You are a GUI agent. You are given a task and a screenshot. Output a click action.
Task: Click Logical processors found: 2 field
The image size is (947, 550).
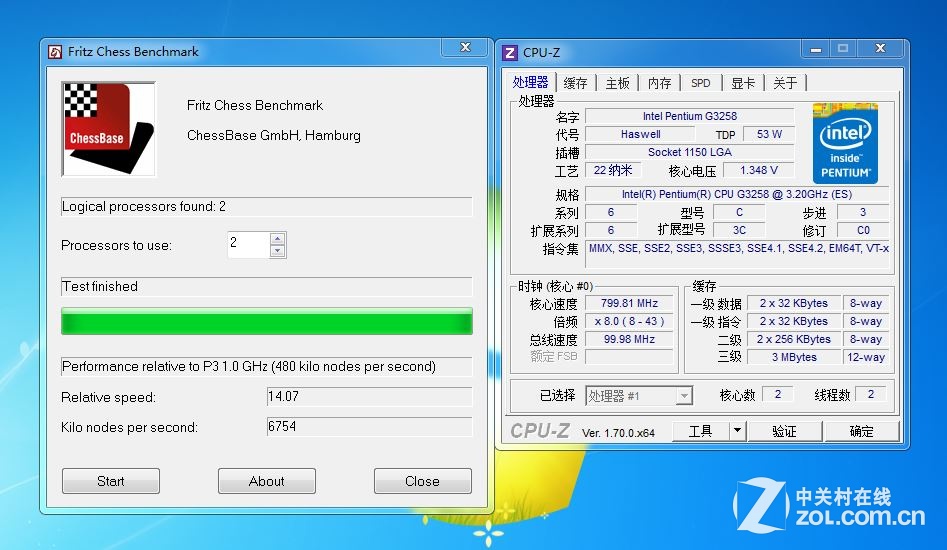pyautogui.click(x=266, y=206)
